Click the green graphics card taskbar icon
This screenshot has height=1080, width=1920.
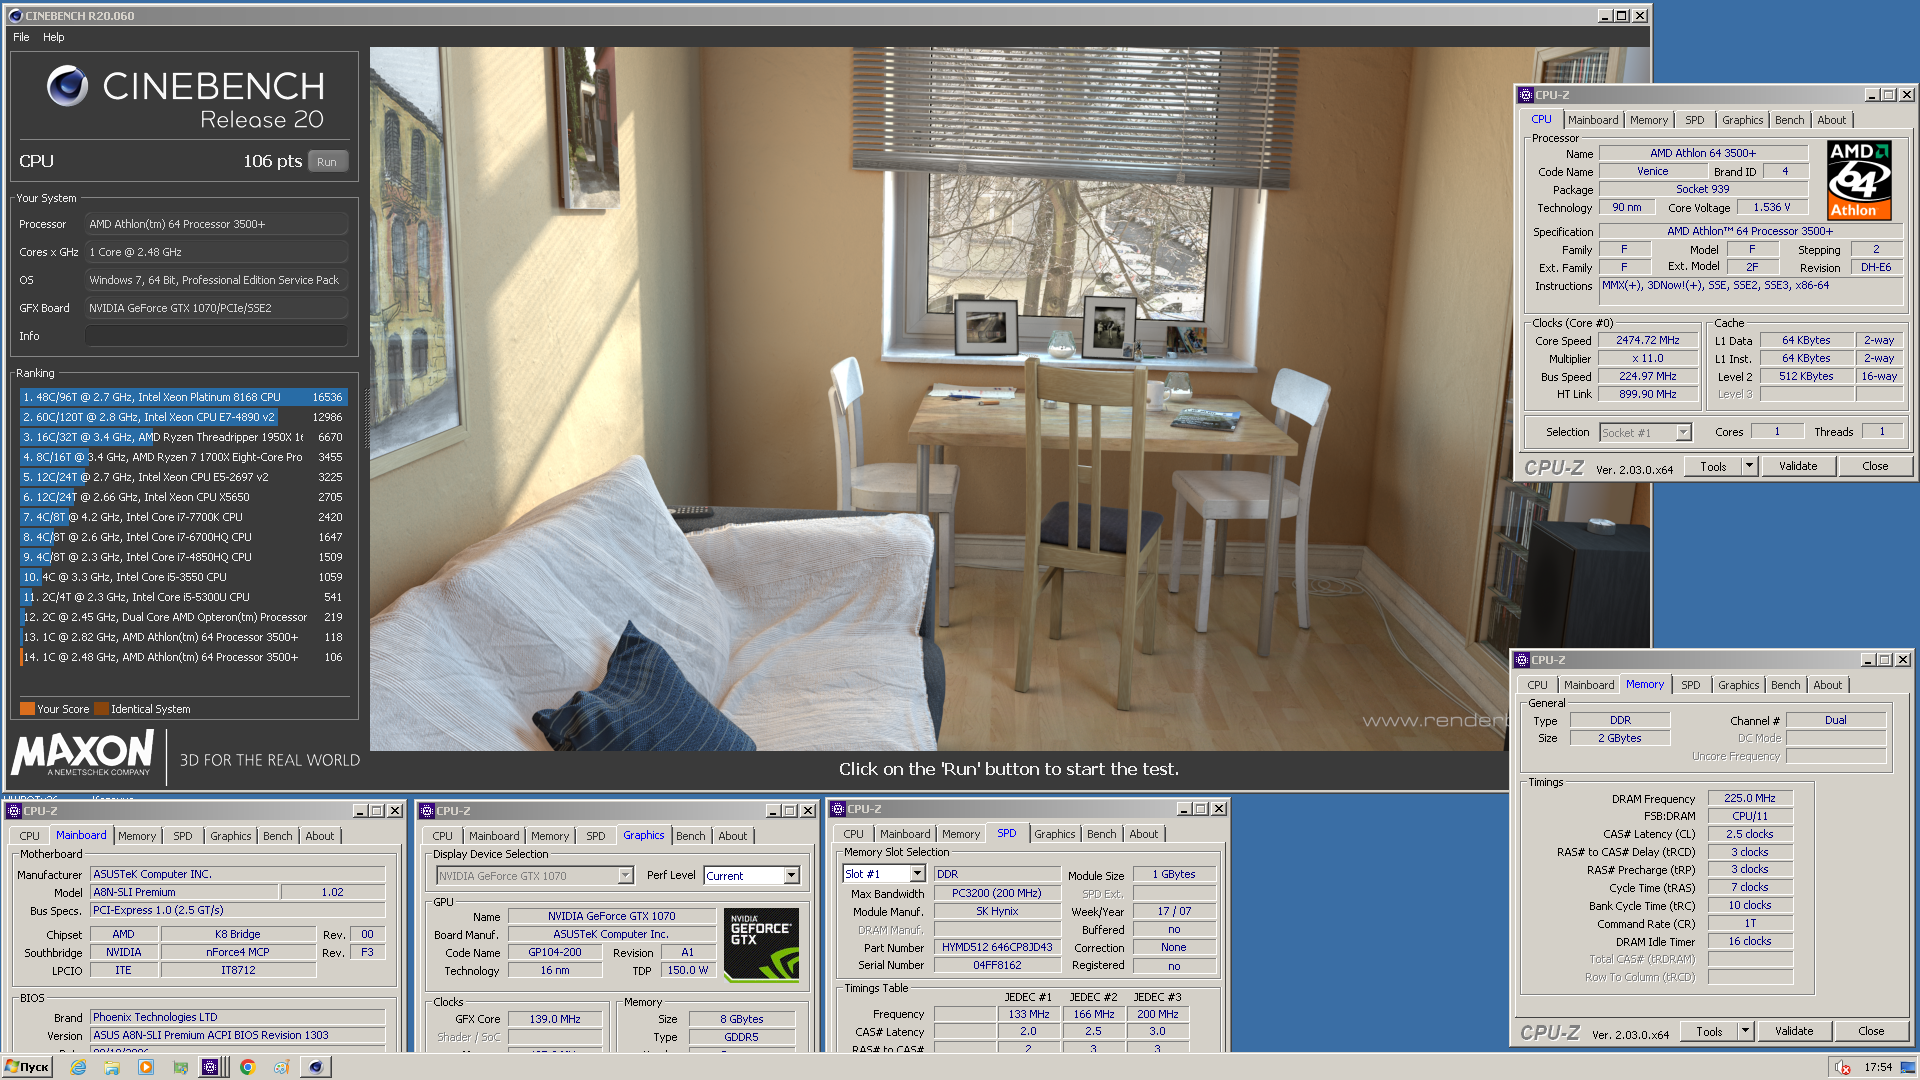(180, 1067)
